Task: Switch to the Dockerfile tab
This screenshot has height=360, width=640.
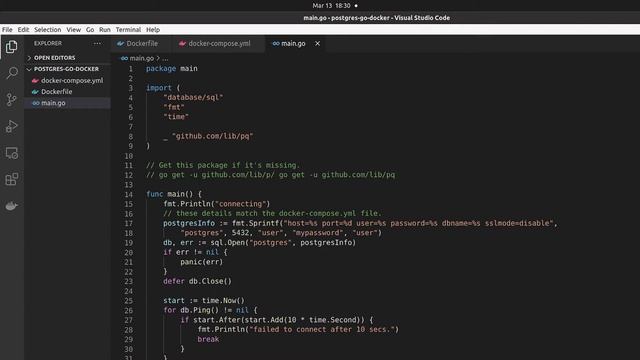Action: (x=141, y=43)
